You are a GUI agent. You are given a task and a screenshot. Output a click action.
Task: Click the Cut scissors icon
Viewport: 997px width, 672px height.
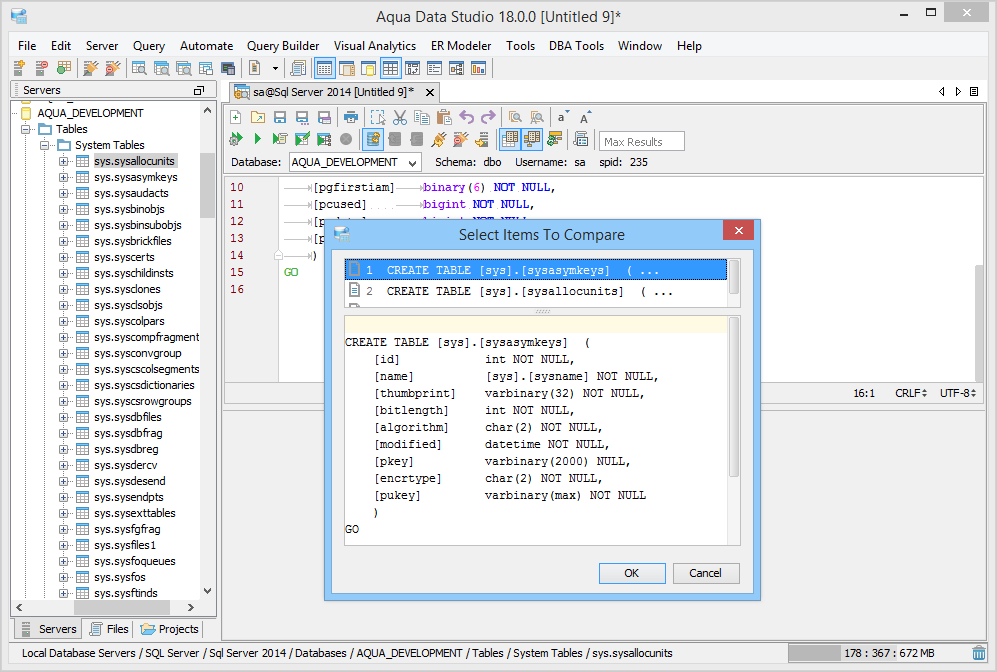tap(400, 117)
